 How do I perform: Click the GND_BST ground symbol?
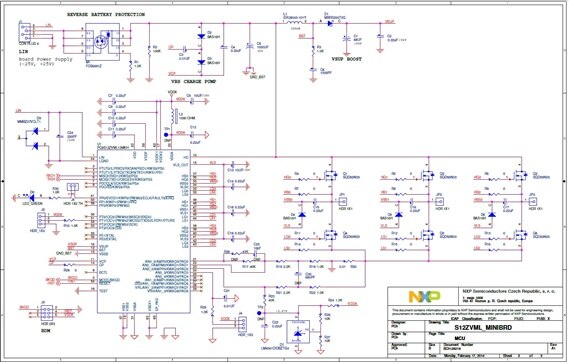click(249, 70)
